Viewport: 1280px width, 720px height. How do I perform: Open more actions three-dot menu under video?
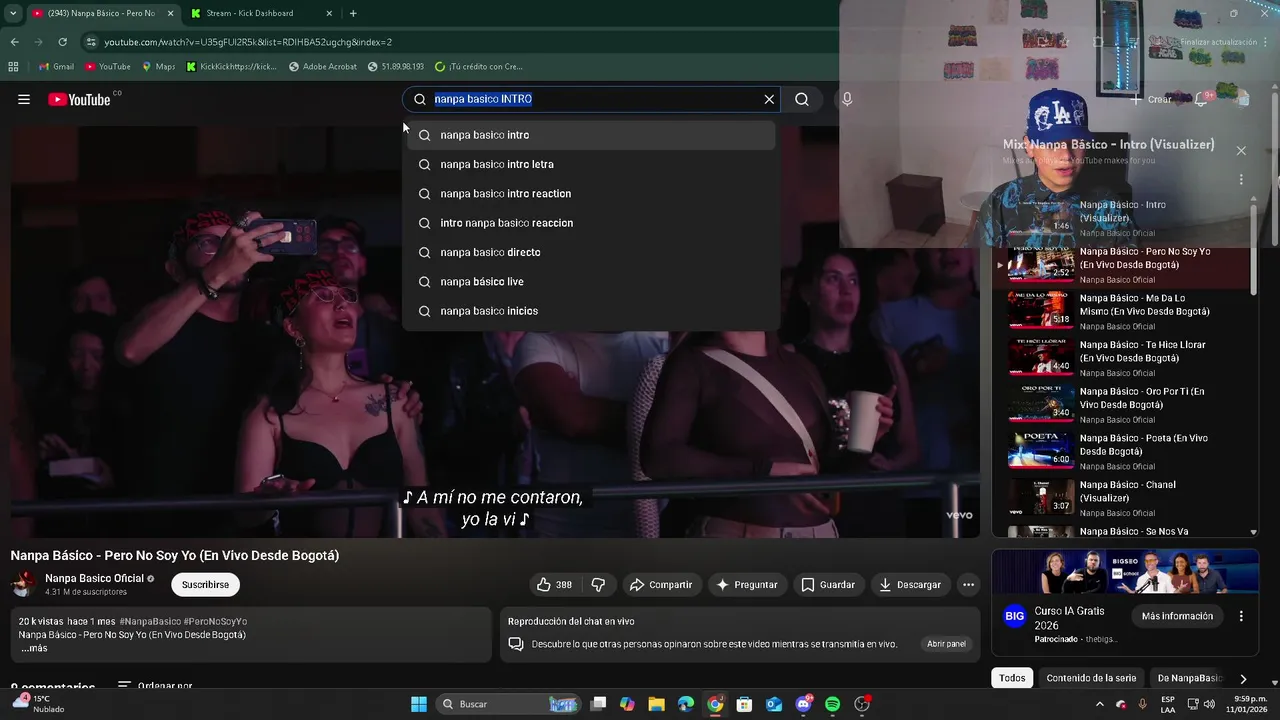coord(968,585)
